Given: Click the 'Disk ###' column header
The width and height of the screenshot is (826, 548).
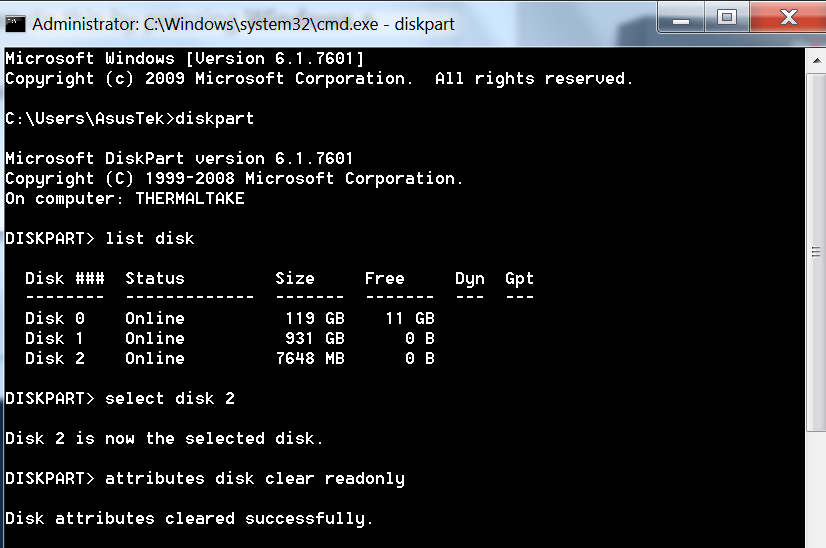Looking at the screenshot, I should coord(65,278).
